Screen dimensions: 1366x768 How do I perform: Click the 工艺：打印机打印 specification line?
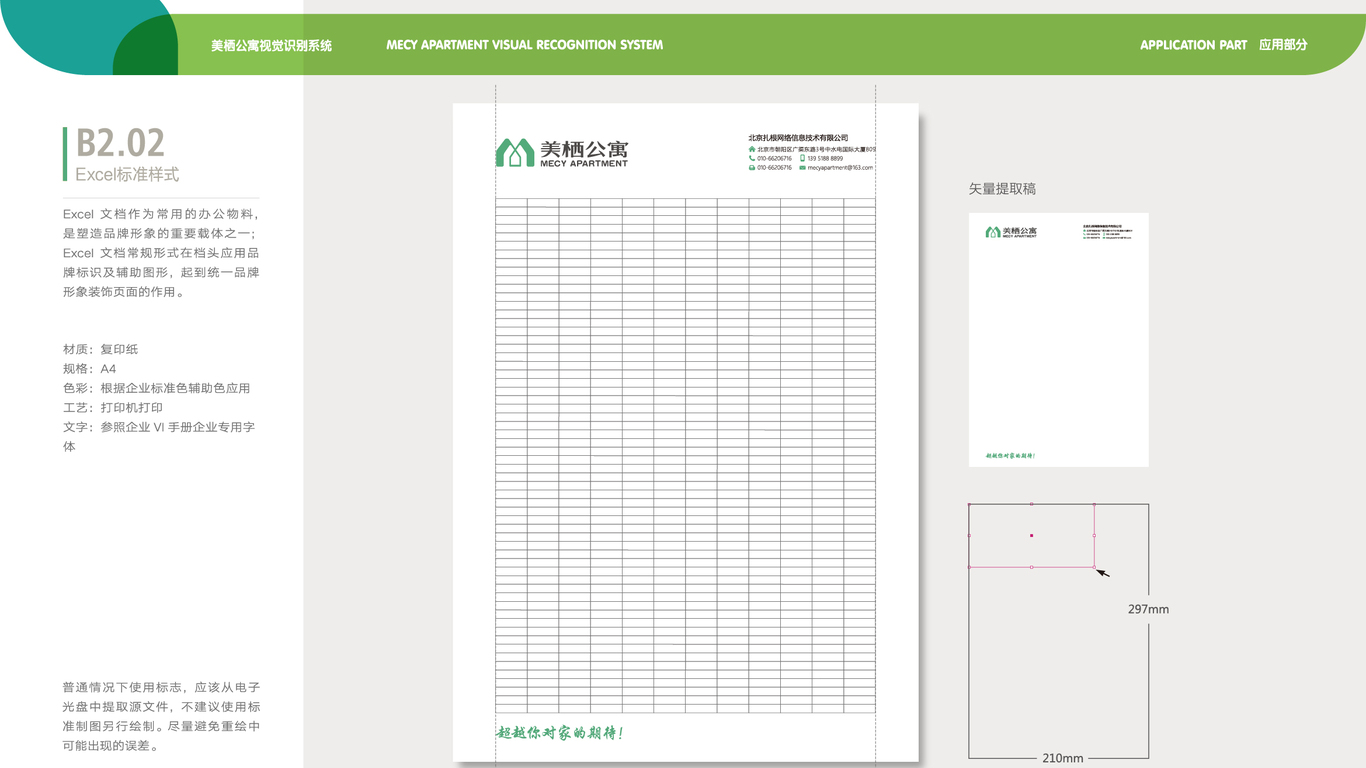click(x=113, y=408)
